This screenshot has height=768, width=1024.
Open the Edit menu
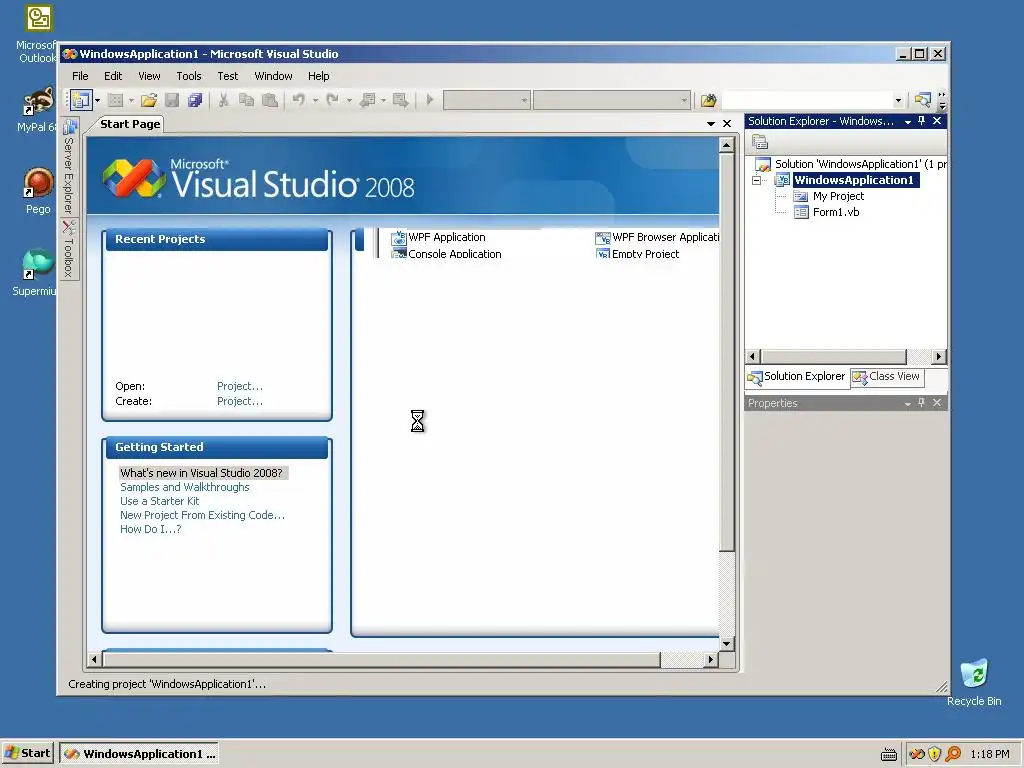(113, 76)
